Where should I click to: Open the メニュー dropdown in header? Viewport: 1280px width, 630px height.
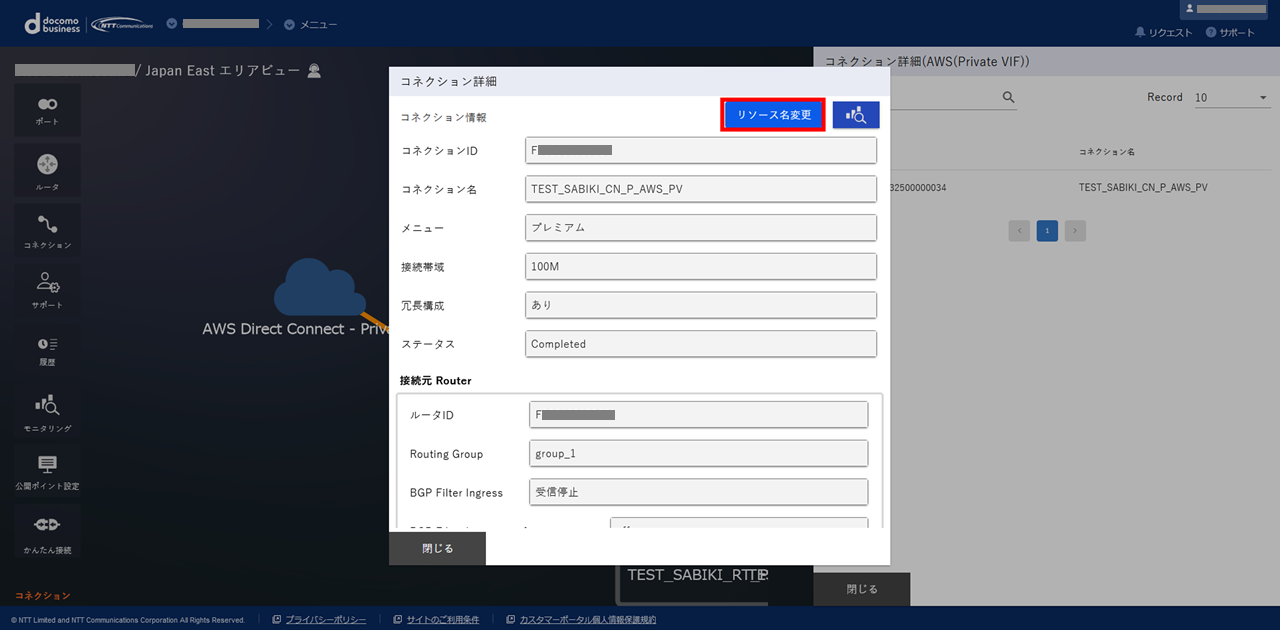[x=311, y=24]
